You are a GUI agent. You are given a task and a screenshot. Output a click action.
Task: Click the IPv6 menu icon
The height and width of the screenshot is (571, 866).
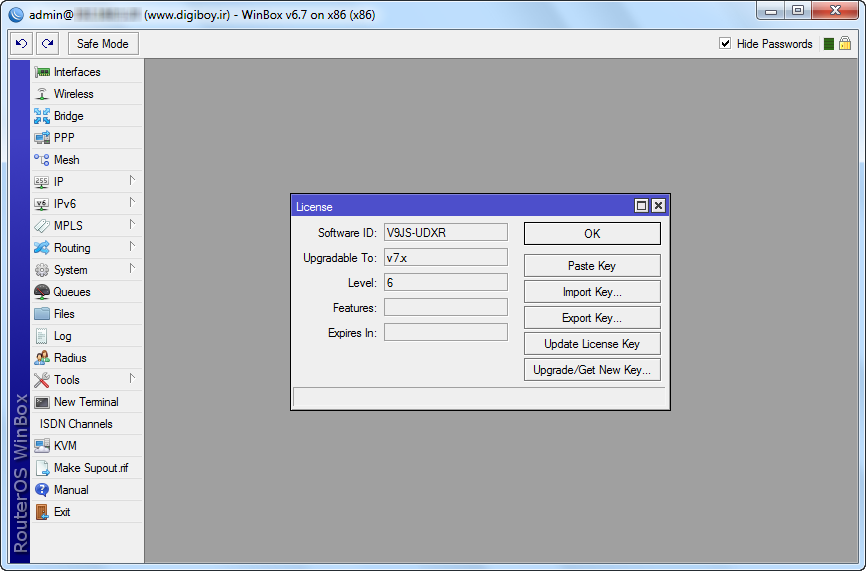(42, 204)
